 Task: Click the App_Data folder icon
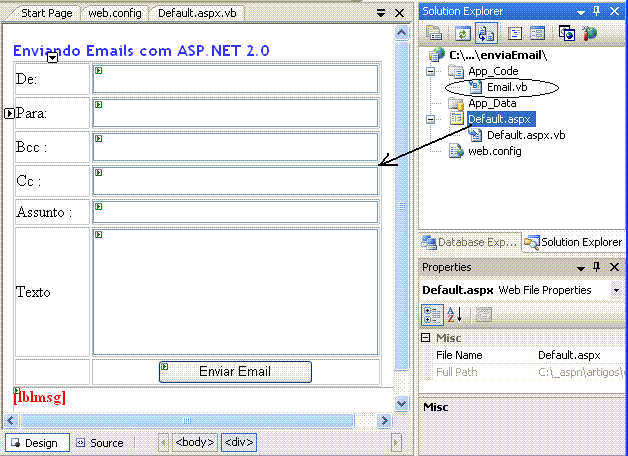[456, 103]
